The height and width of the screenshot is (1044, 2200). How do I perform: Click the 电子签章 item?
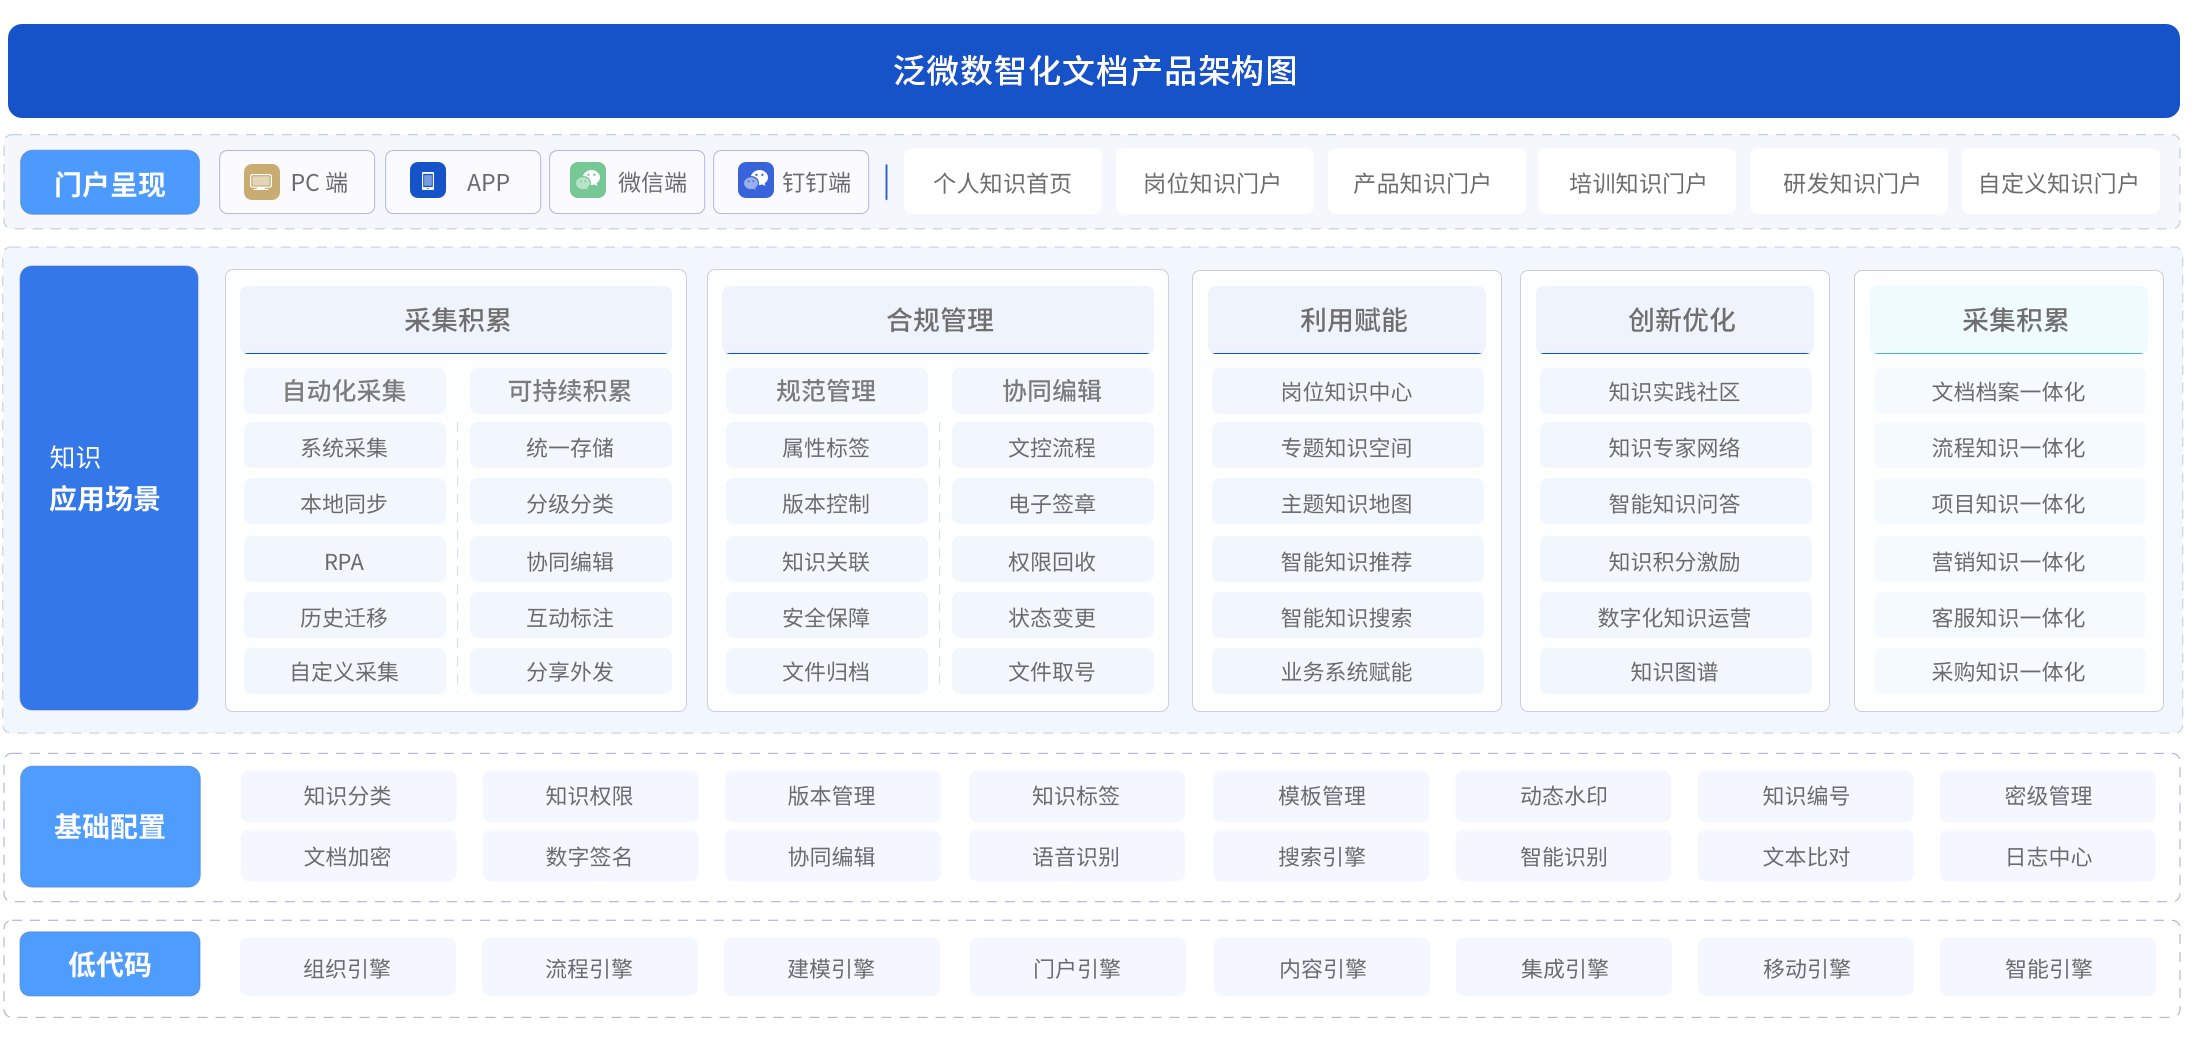(1052, 504)
